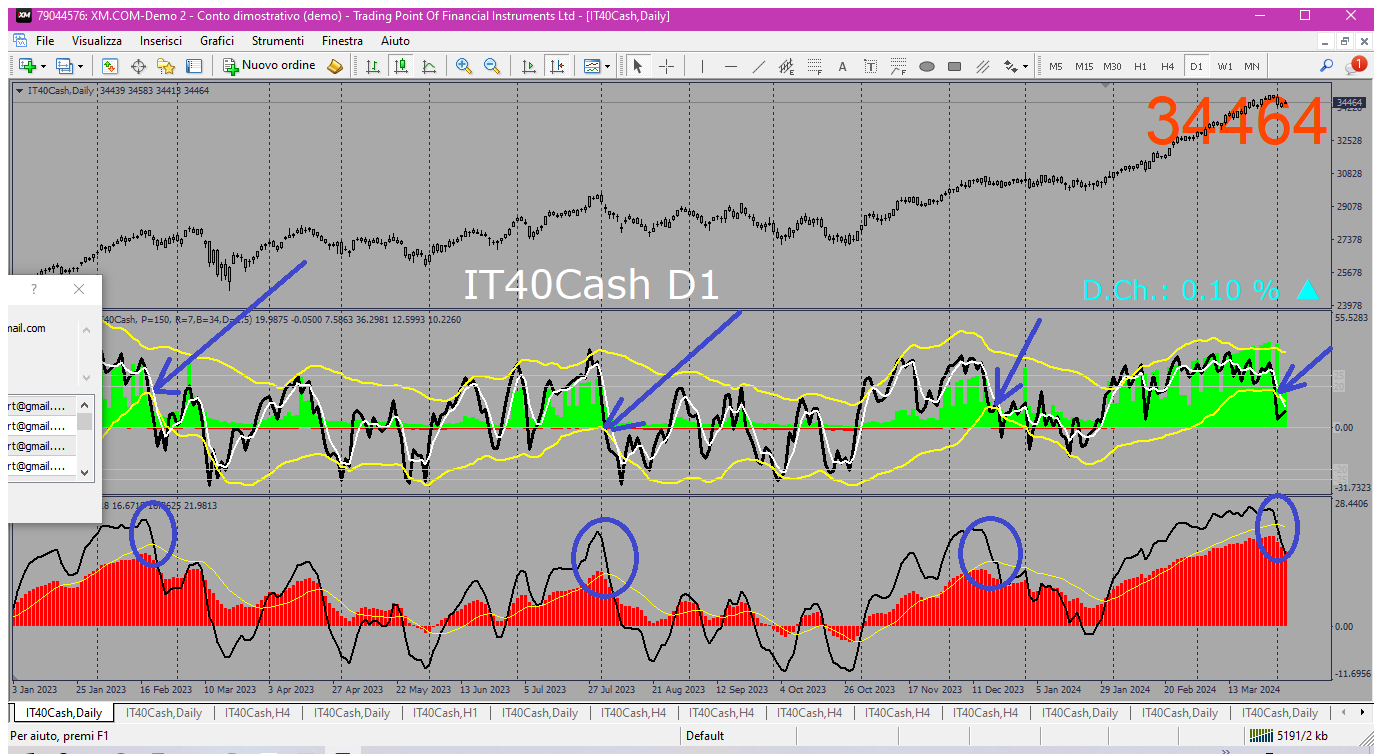
Task: Open the Grafici menu
Action: click(217, 41)
